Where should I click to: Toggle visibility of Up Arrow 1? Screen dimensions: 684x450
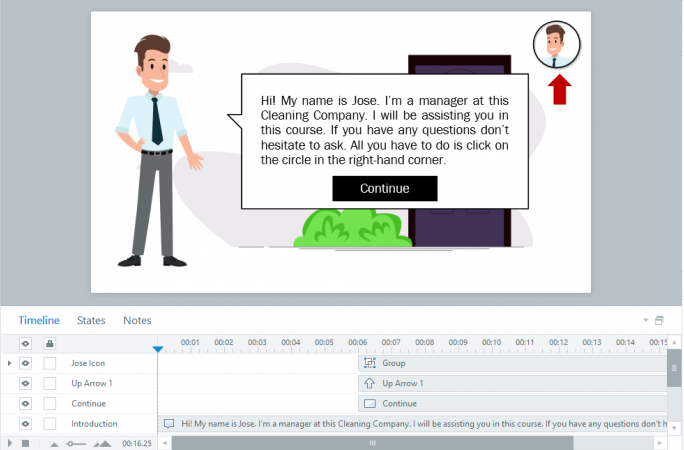tap(26, 383)
